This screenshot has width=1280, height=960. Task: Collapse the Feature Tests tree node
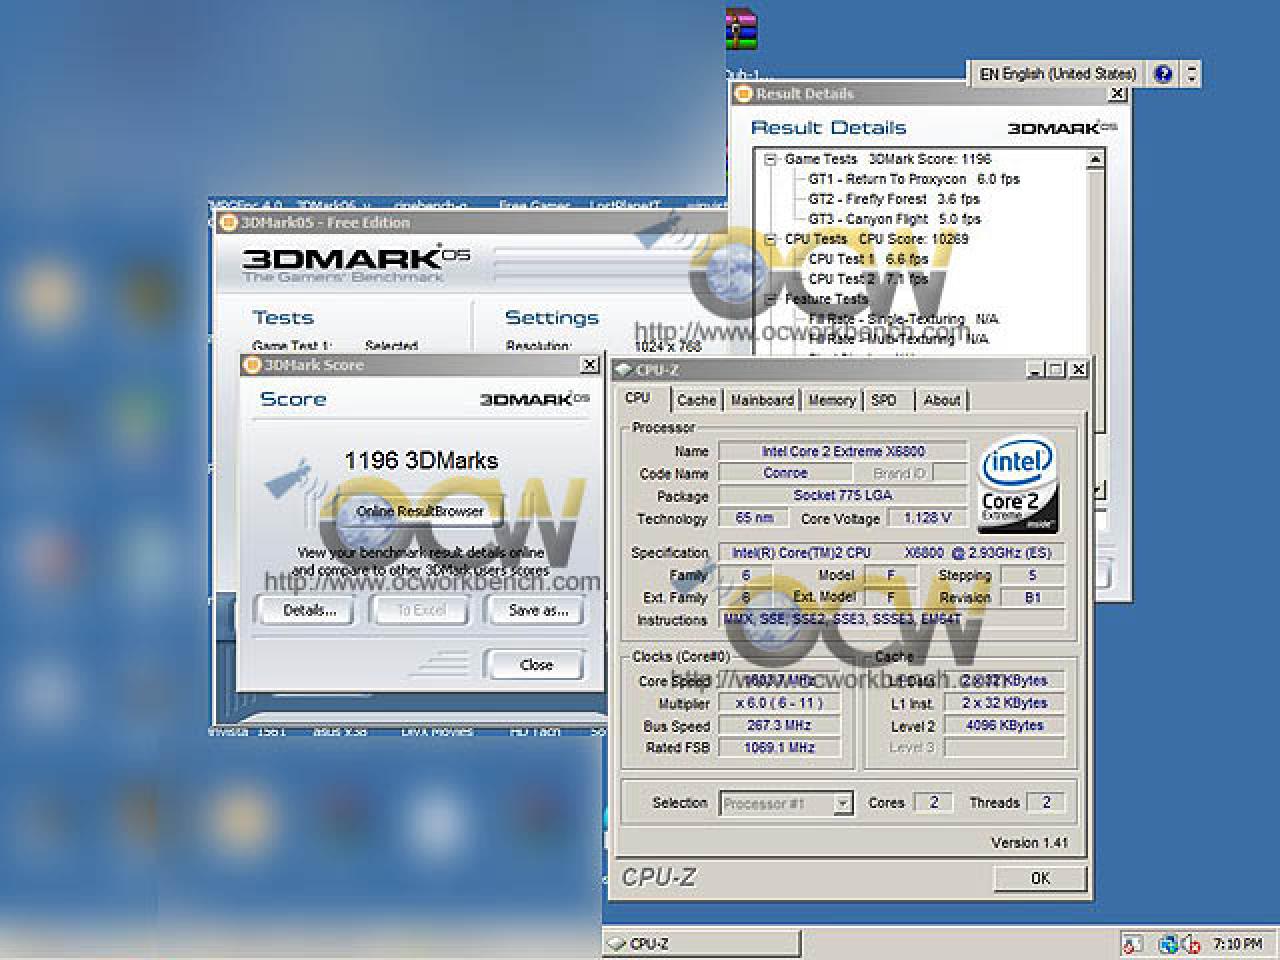click(x=770, y=299)
